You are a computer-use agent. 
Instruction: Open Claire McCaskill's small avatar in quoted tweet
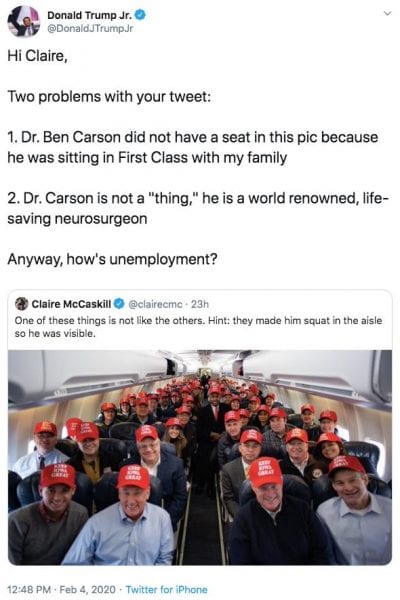(x=22, y=303)
